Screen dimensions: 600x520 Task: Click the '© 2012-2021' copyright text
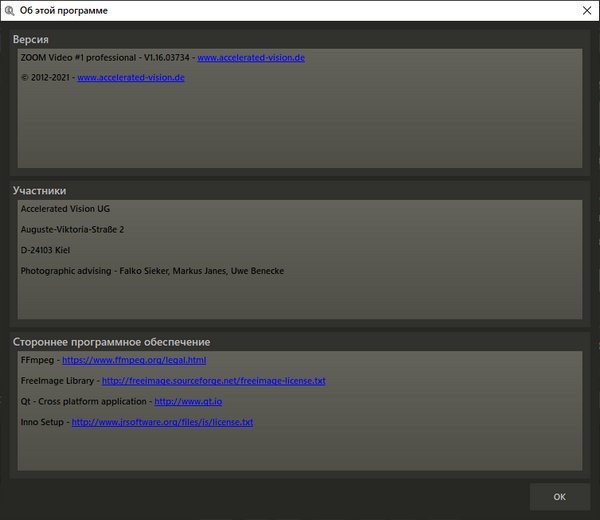point(45,78)
